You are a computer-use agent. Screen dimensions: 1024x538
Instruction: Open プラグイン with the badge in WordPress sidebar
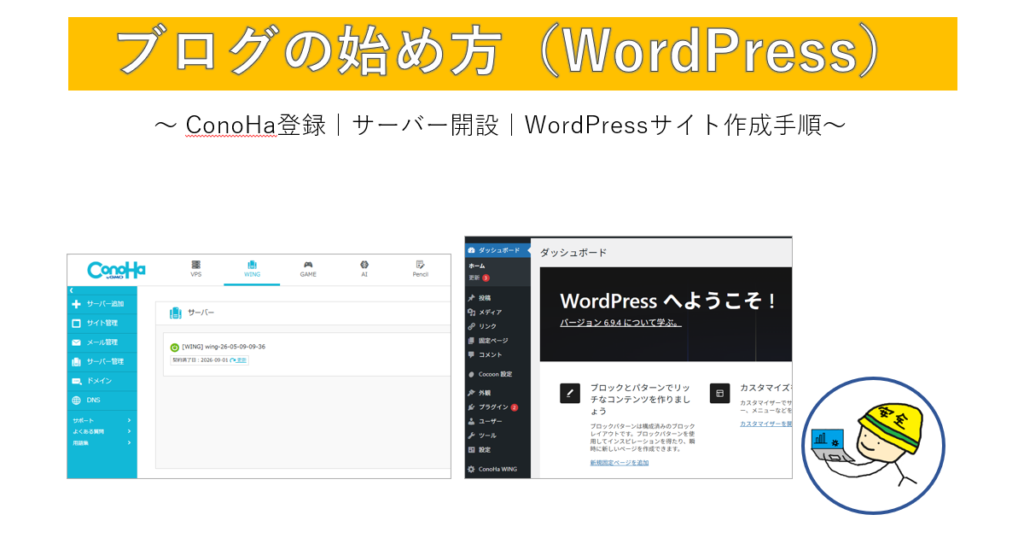pos(498,407)
